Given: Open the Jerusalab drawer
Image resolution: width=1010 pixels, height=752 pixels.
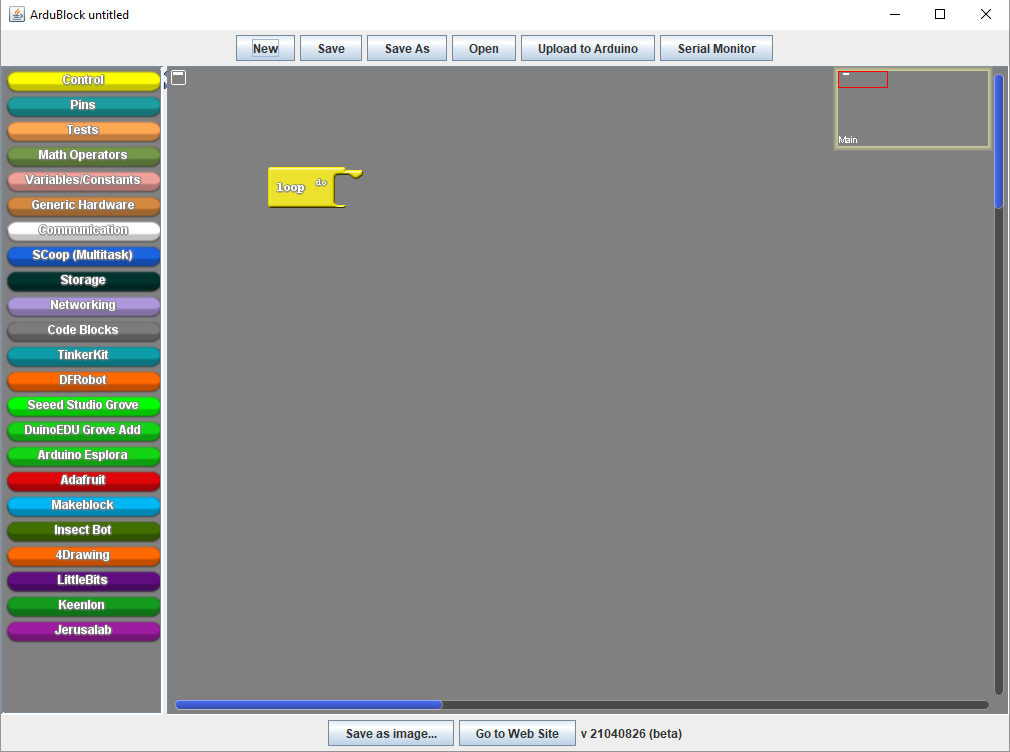Looking at the screenshot, I should (x=83, y=631).
